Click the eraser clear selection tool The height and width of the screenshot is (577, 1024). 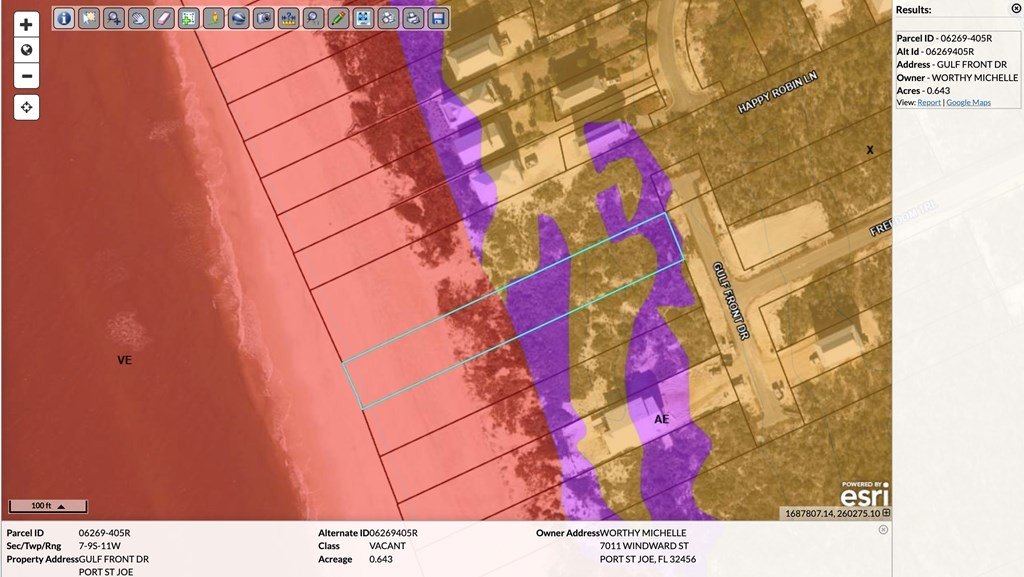pyautogui.click(x=164, y=18)
